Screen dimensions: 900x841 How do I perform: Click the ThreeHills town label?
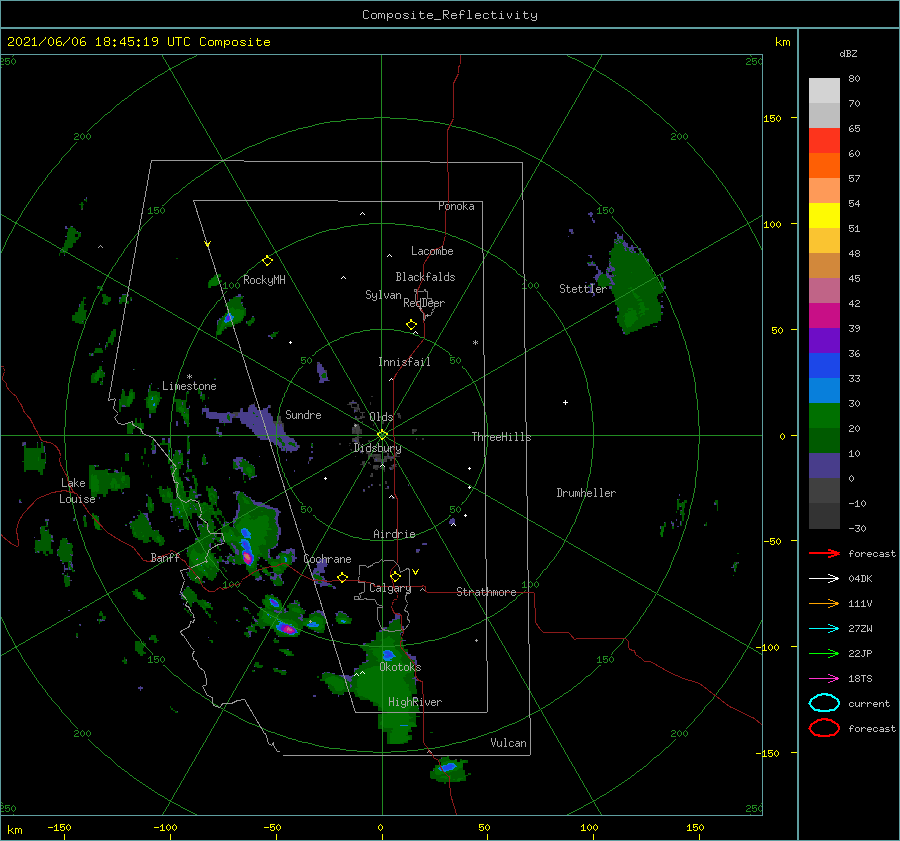tap(501, 437)
